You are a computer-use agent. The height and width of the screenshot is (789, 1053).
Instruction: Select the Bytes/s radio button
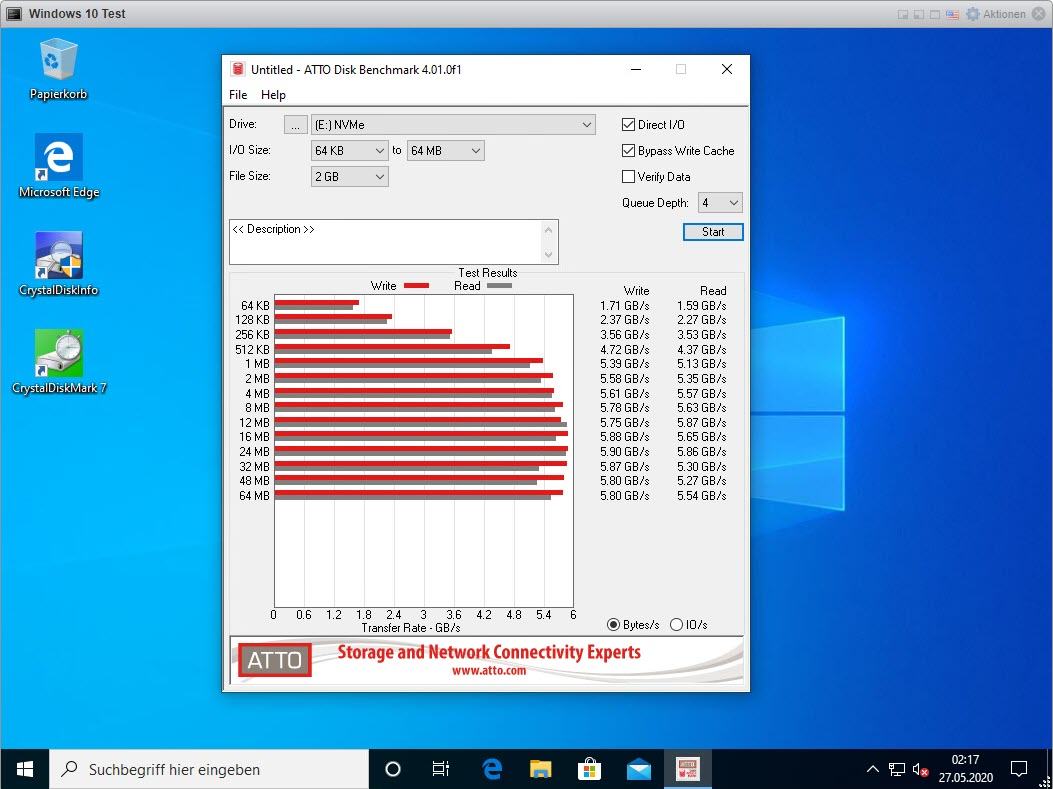click(x=613, y=624)
